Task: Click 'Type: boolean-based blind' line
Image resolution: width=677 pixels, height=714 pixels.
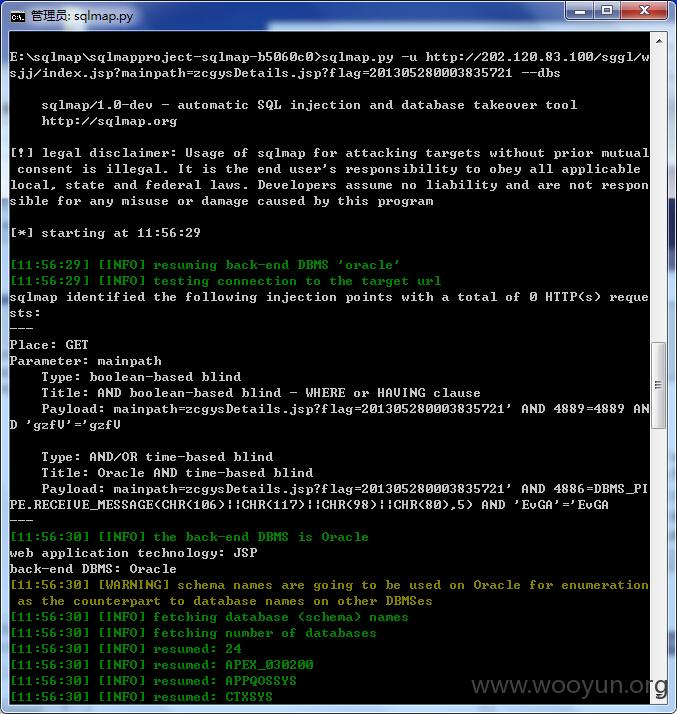Action: coord(141,377)
